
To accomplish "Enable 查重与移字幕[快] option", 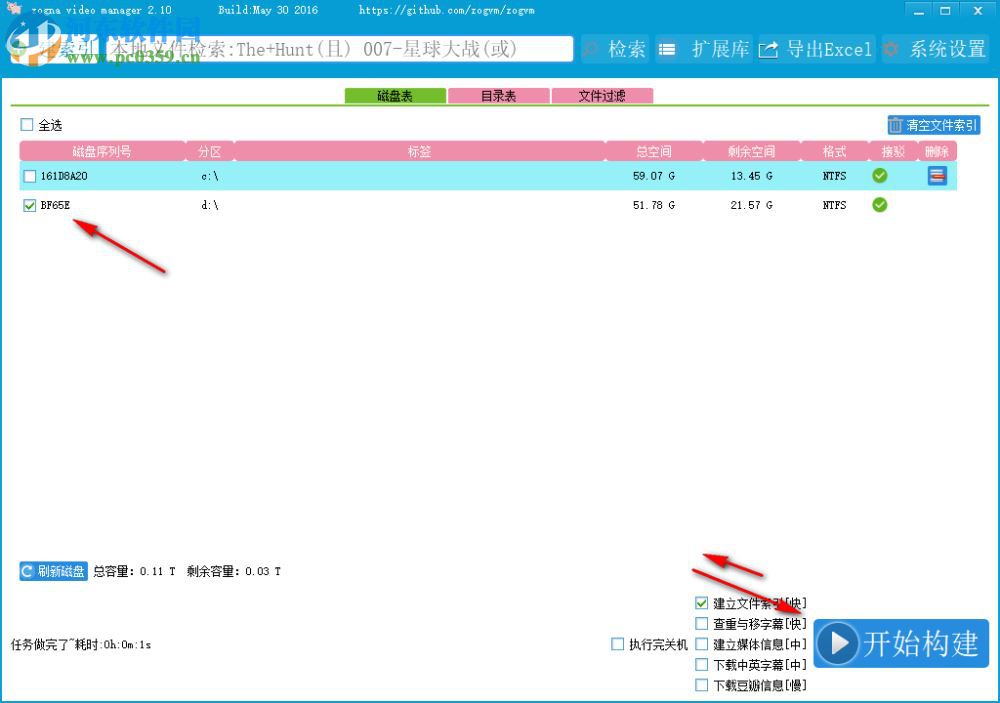I will (x=701, y=623).
